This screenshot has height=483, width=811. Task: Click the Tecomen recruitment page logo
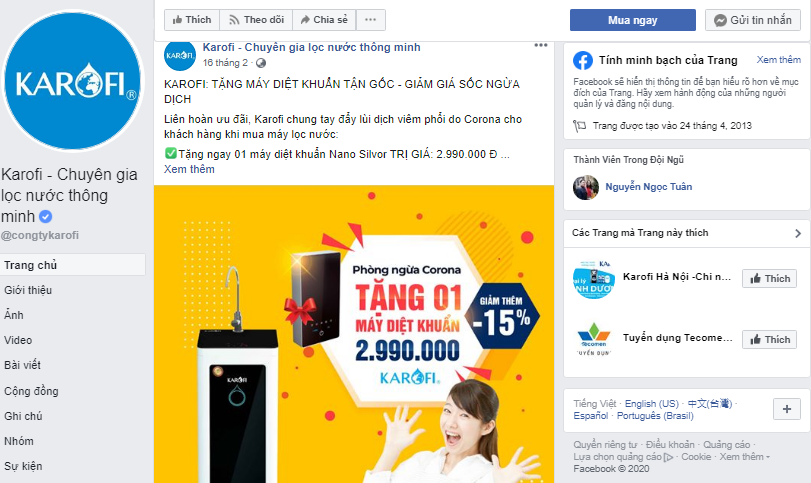594,340
